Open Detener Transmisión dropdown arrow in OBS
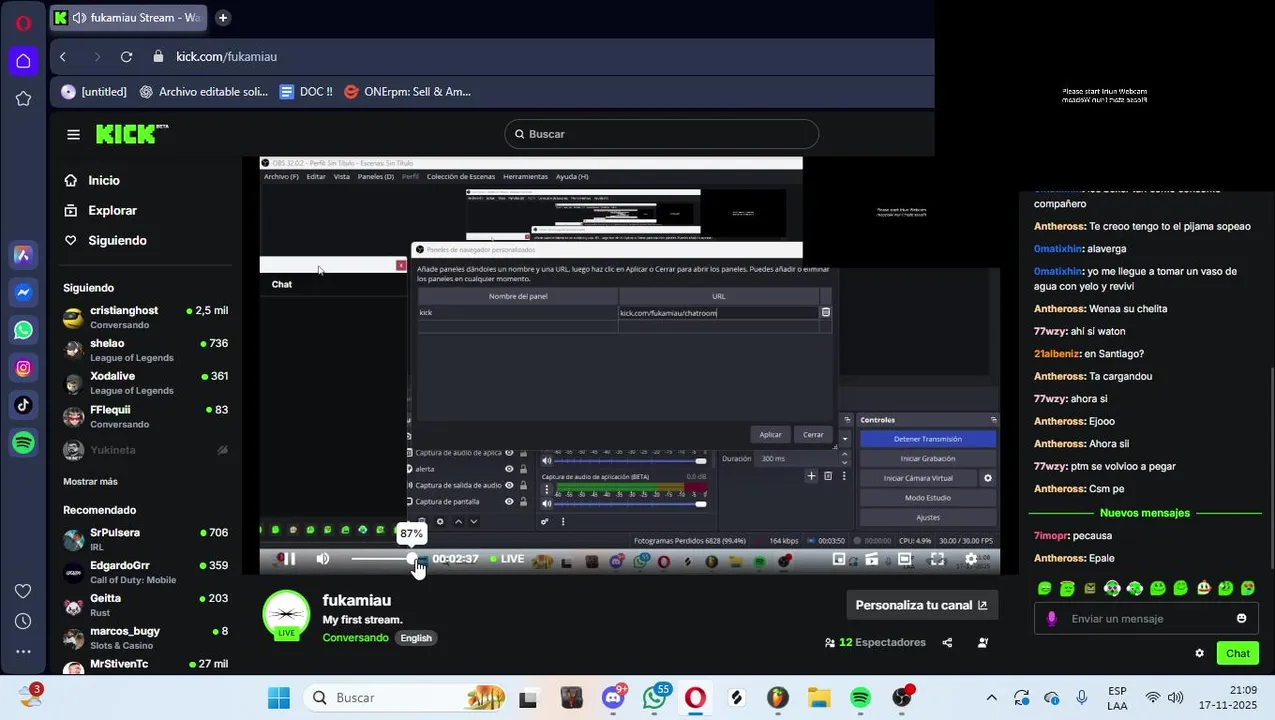Viewport: 1275px width, 720px height. click(x=845, y=439)
